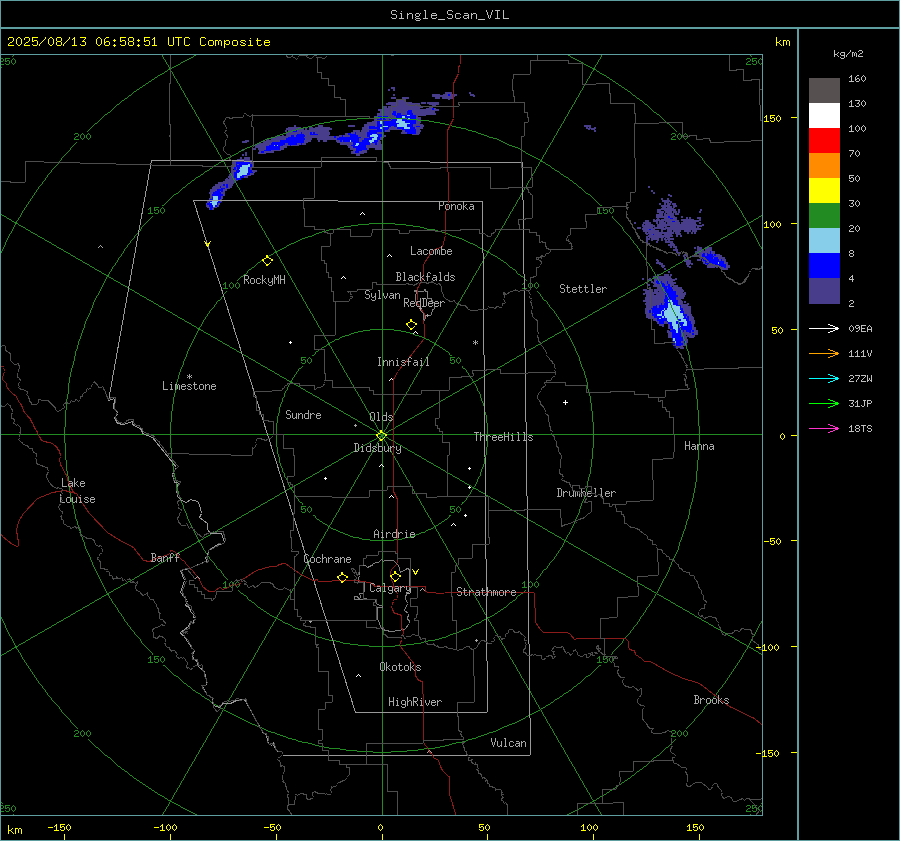This screenshot has height=841, width=900.
Task: Click the red 100 color swatch
Action: pyautogui.click(x=824, y=141)
